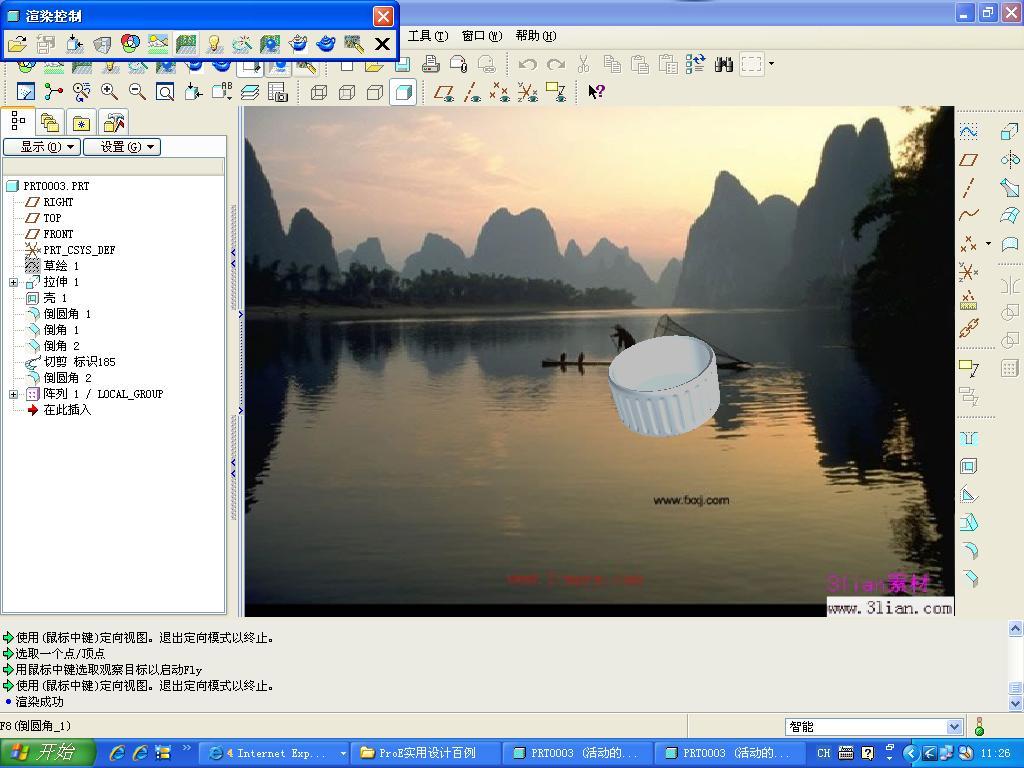
Task: Select PRT0003.PRT in model tree
Action: point(56,186)
